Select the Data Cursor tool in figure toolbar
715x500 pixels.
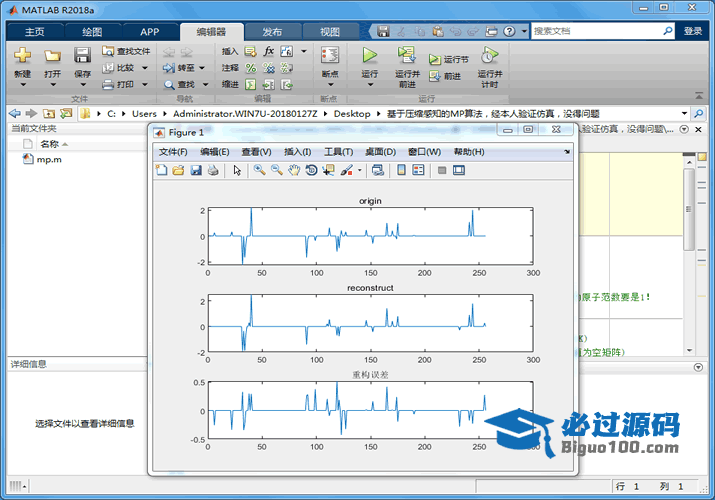(x=328, y=170)
